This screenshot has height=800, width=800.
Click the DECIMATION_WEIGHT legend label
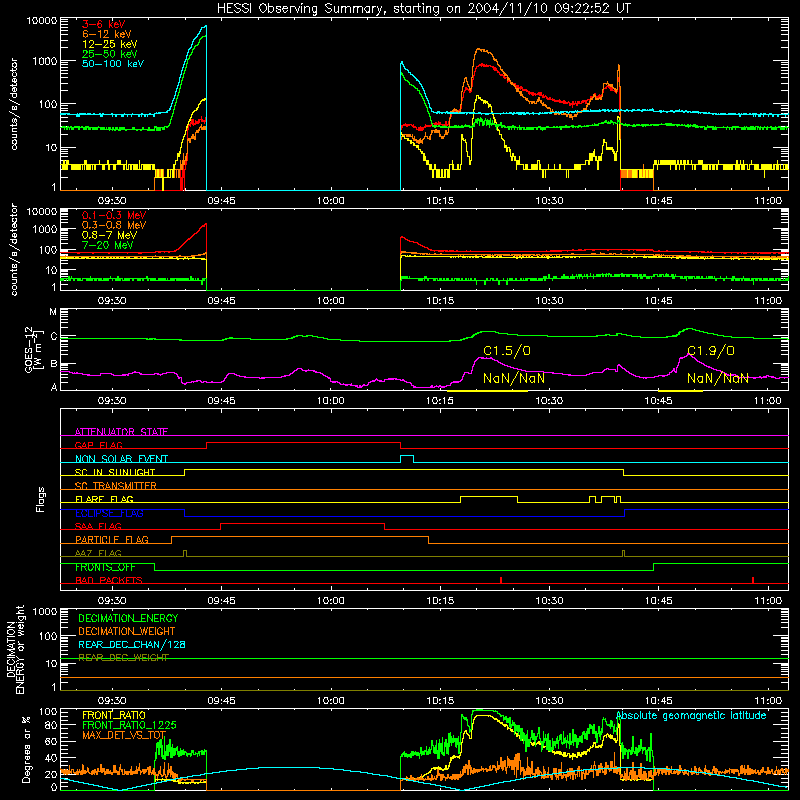127,632
